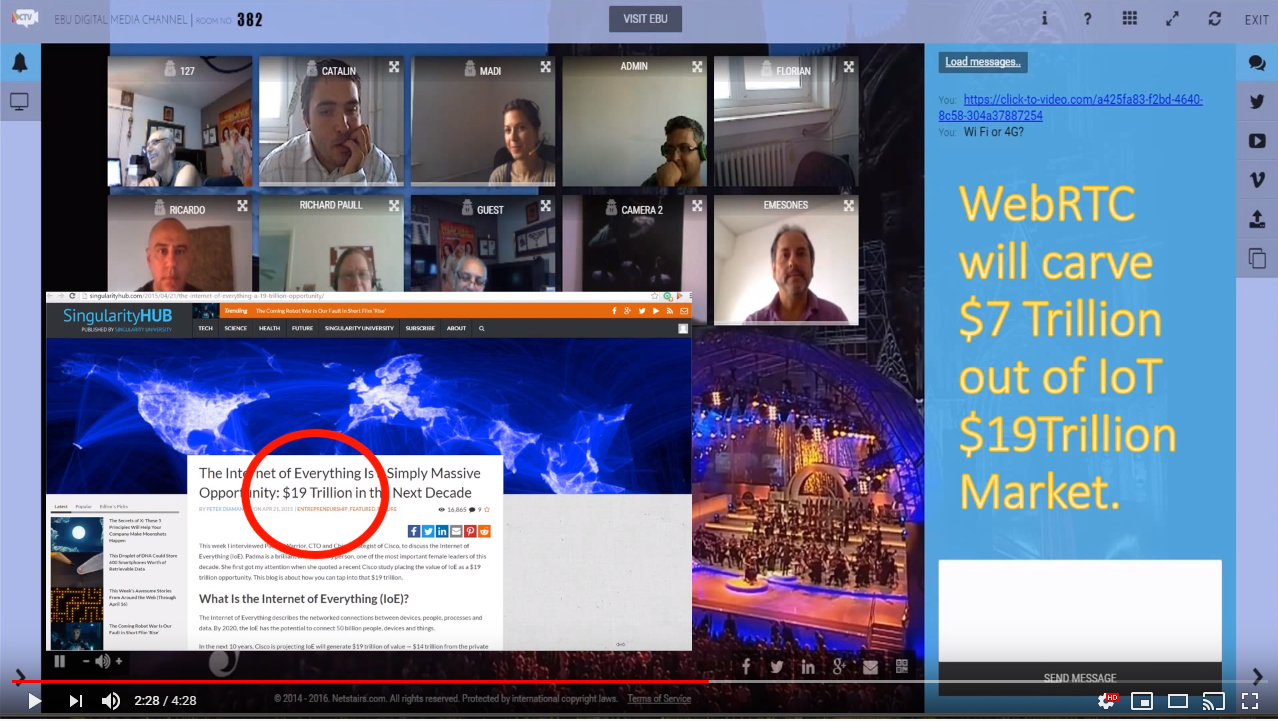Share the room on LinkedIn
Image resolution: width=1278 pixels, height=721 pixels.
click(808, 667)
